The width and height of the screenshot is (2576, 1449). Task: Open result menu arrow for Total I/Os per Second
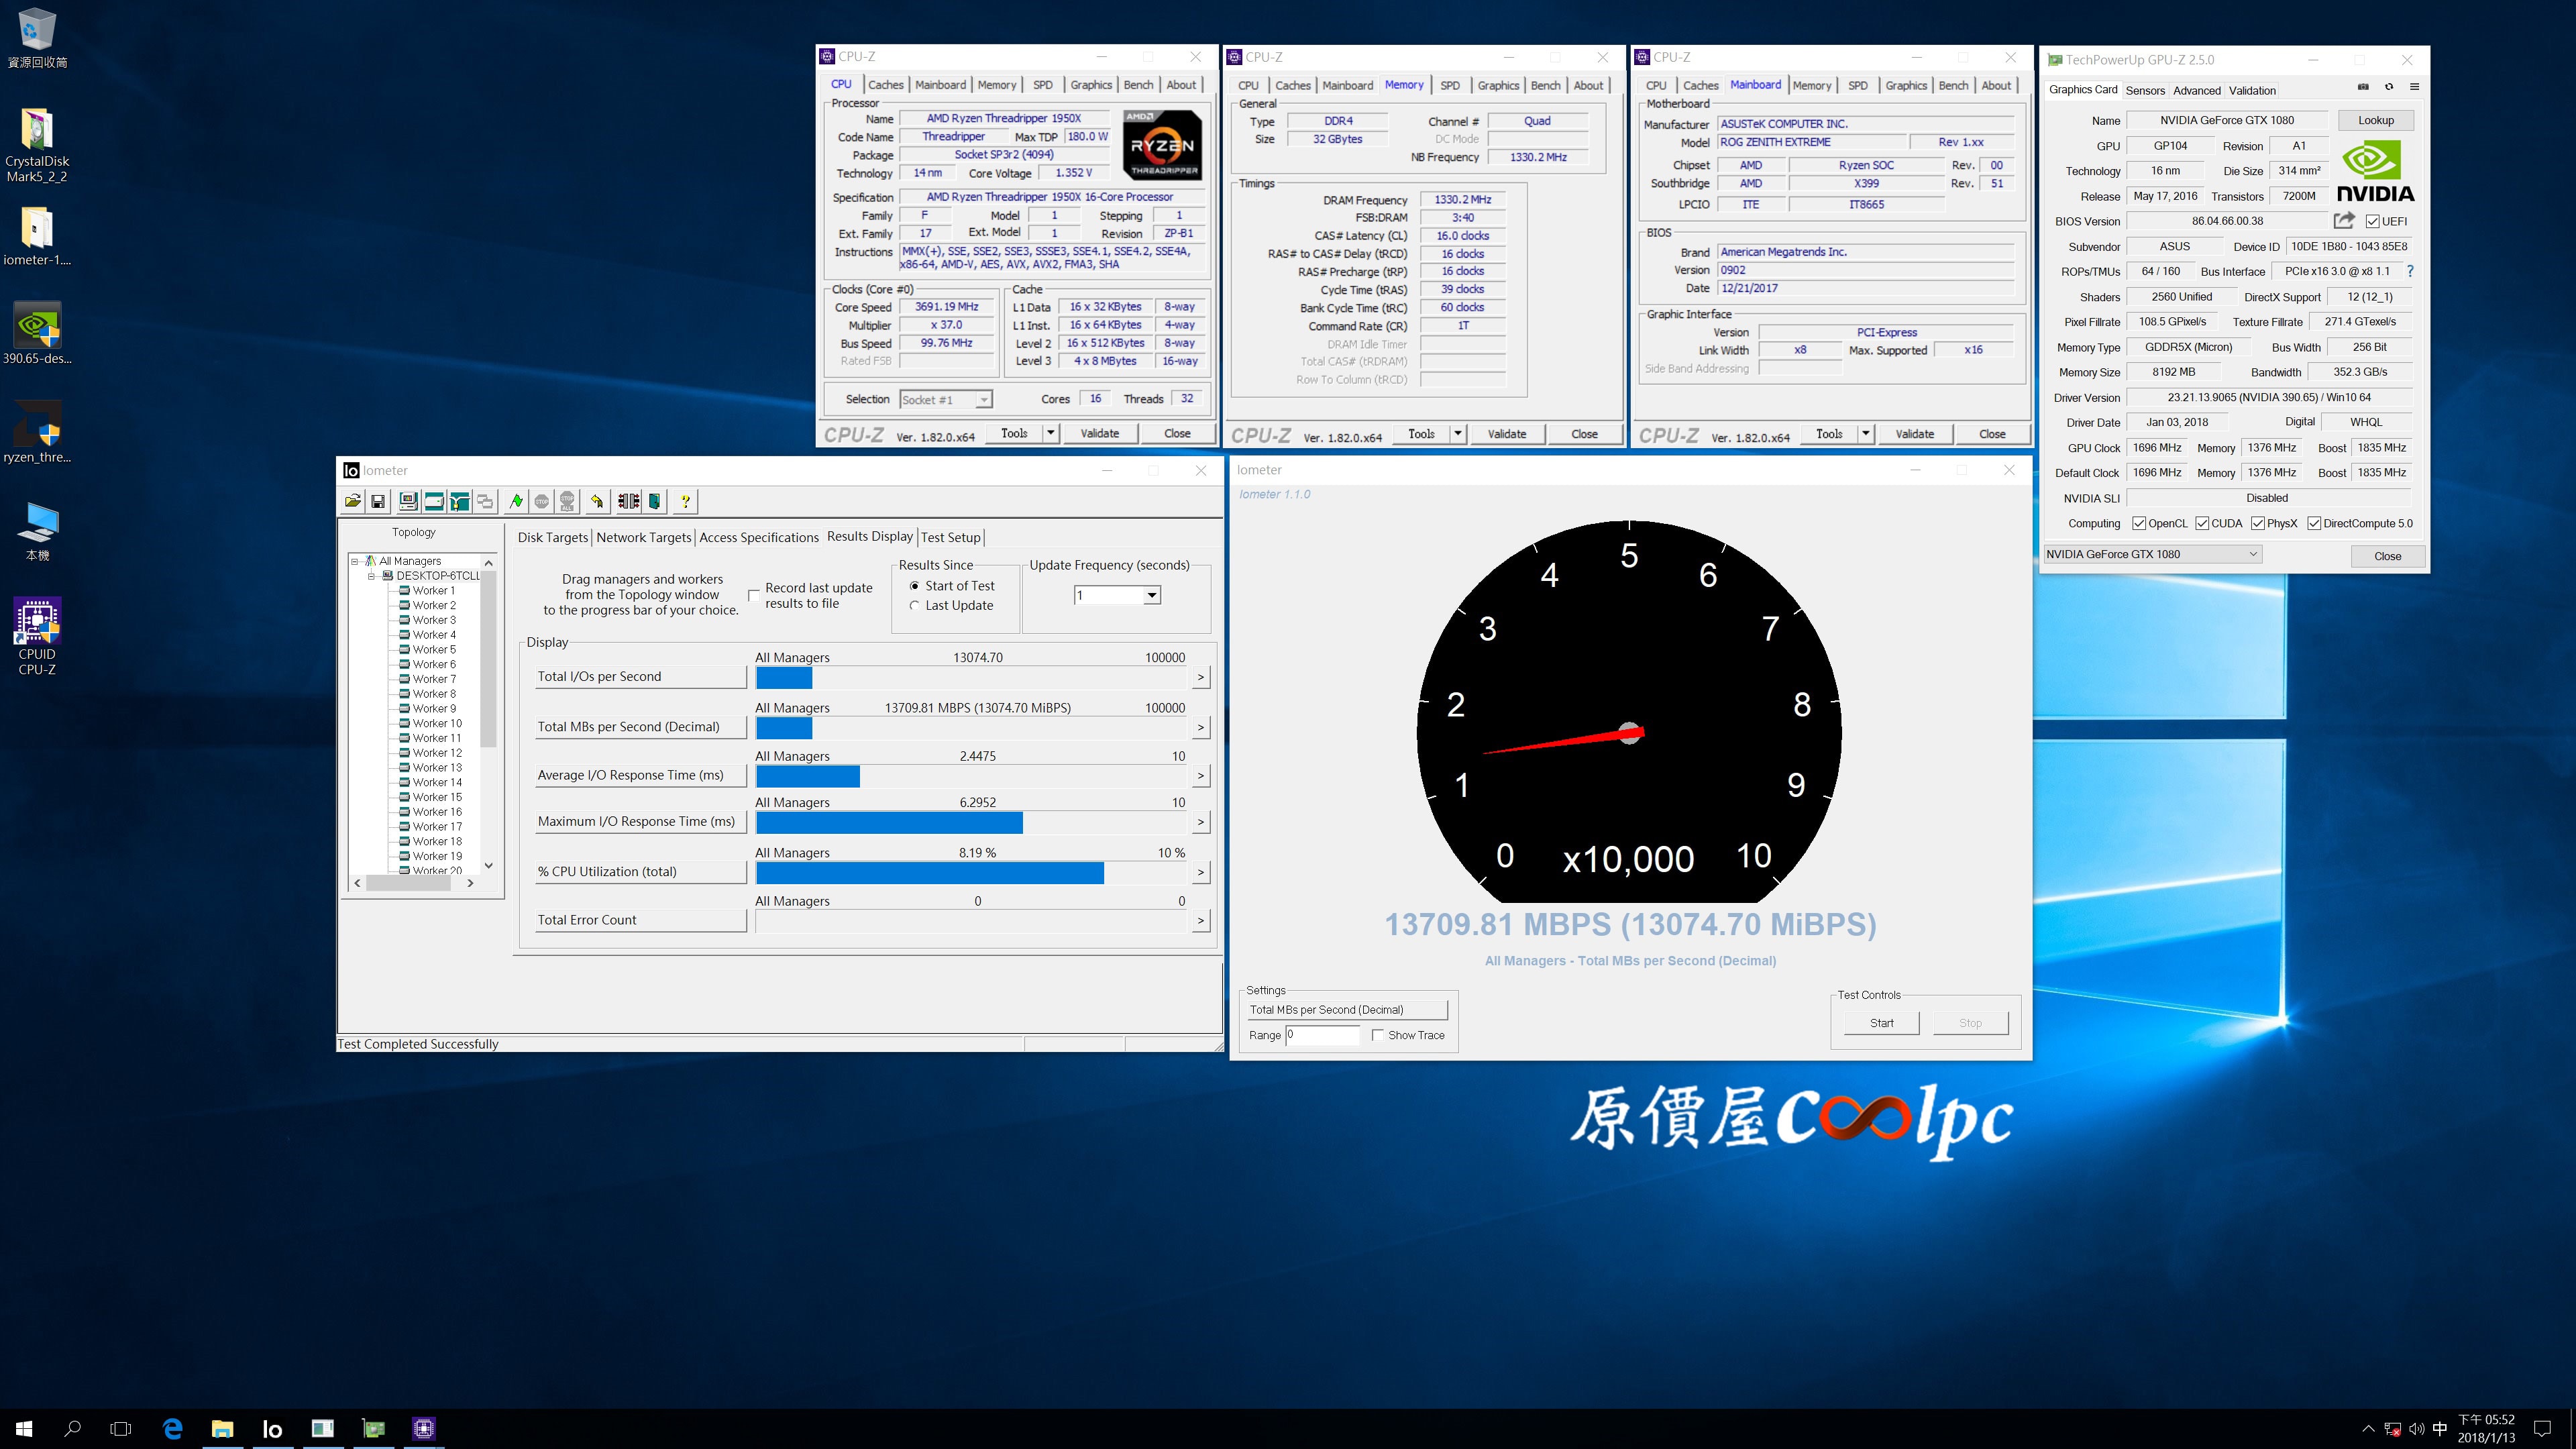click(1201, 677)
